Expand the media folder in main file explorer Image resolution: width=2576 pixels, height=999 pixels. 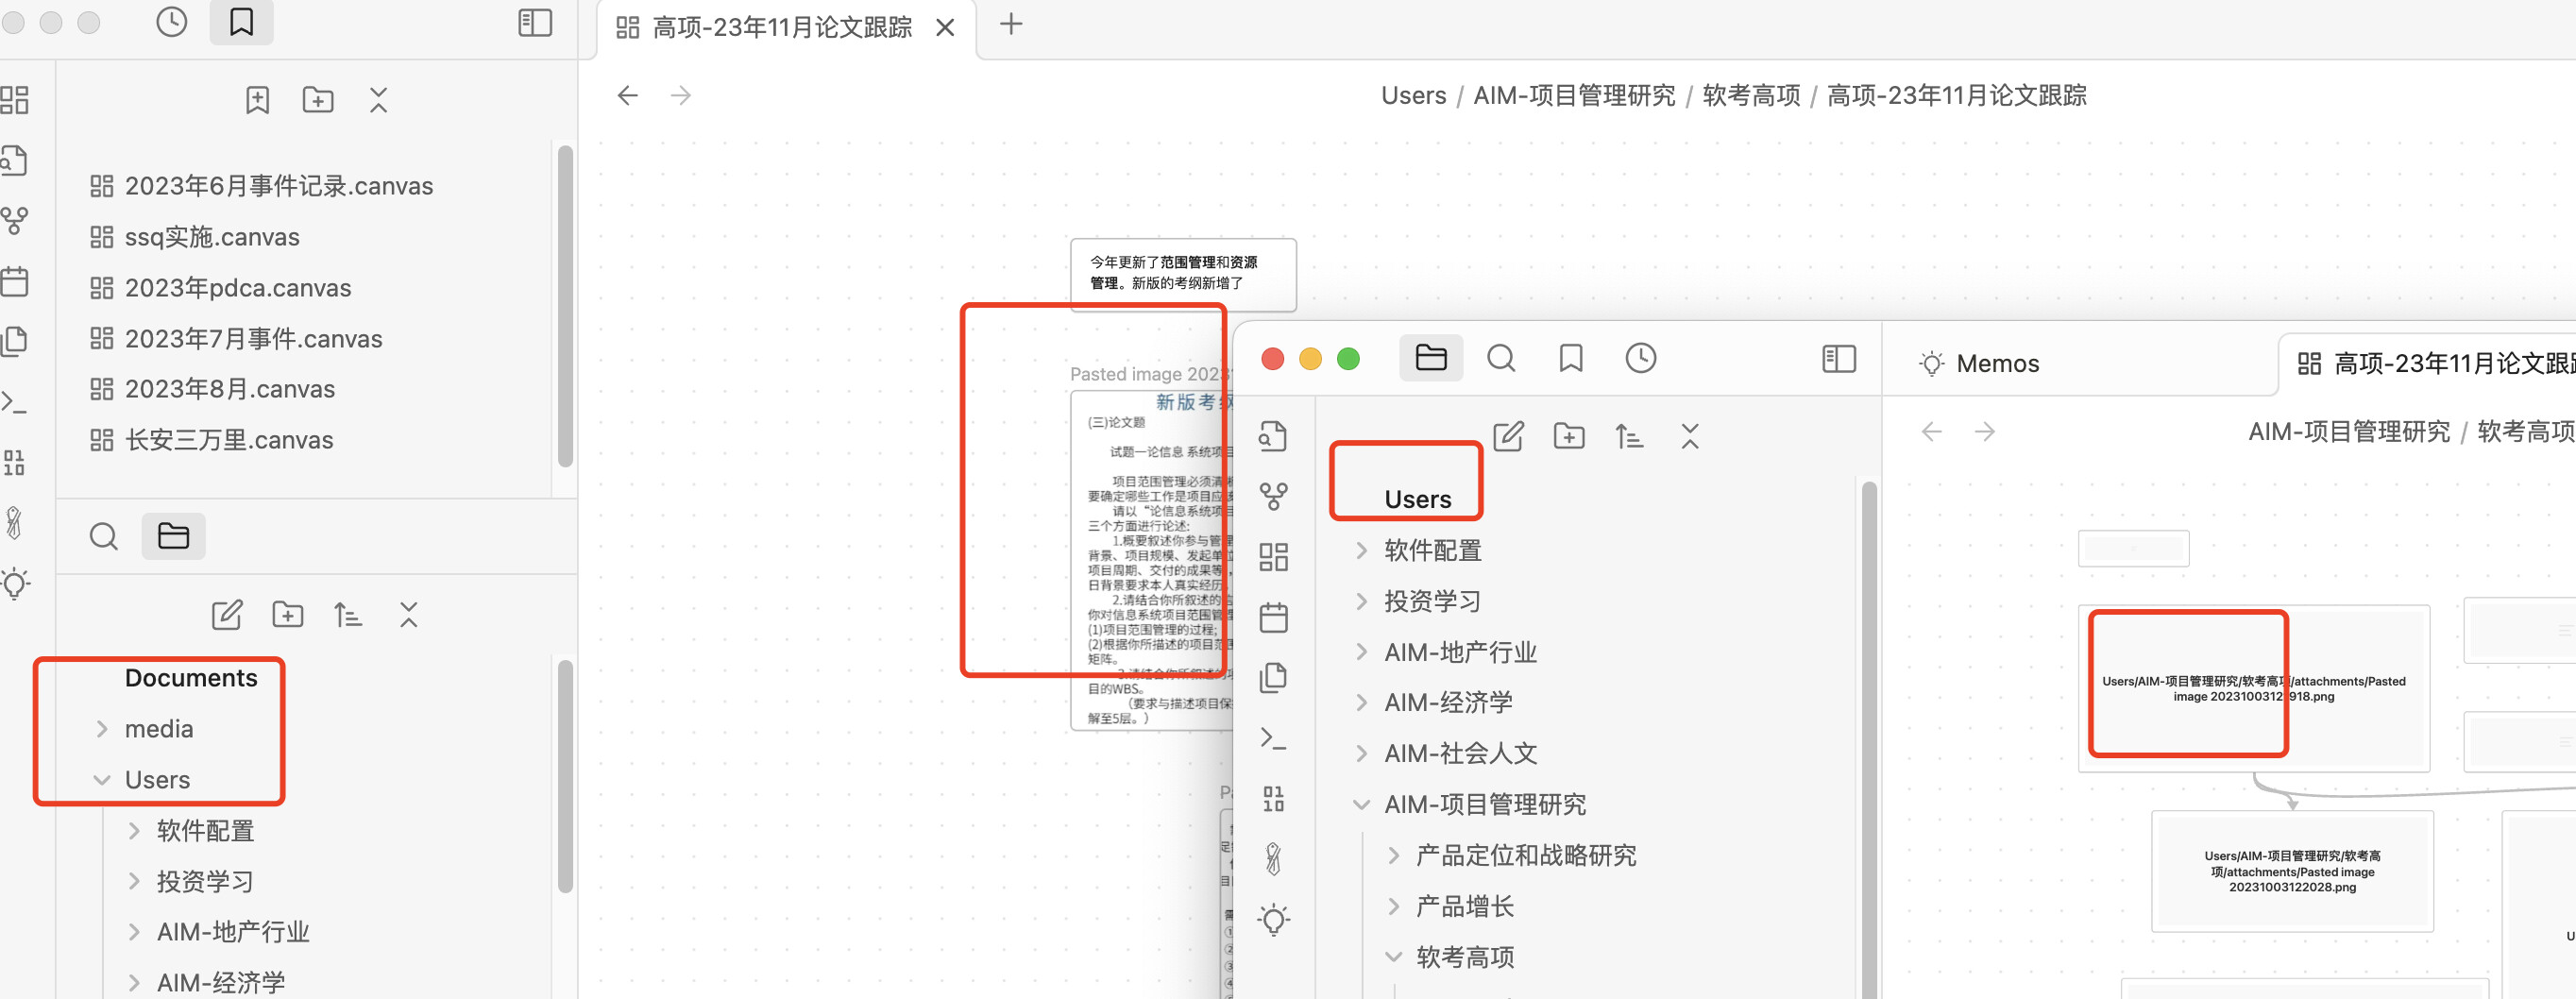[x=102, y=729]
